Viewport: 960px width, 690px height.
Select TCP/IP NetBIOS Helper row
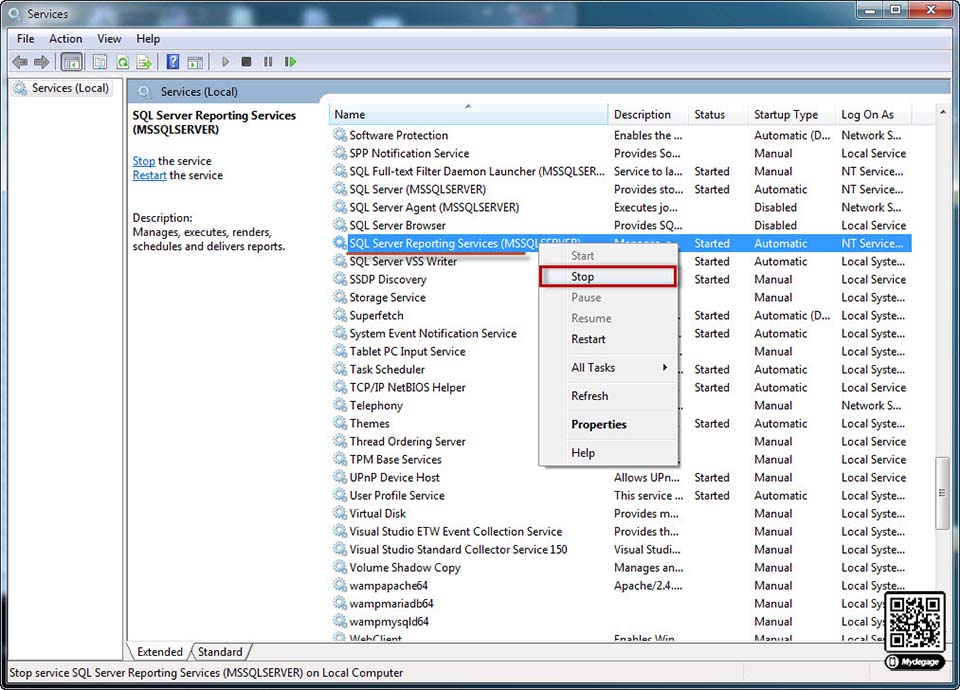(x=620, y=387)
